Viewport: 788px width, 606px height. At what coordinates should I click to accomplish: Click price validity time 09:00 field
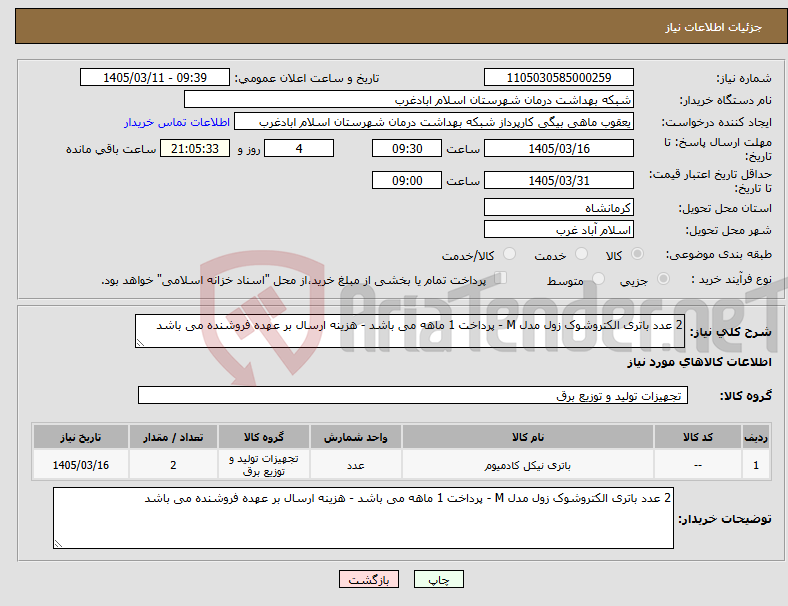tap(407, 180)
